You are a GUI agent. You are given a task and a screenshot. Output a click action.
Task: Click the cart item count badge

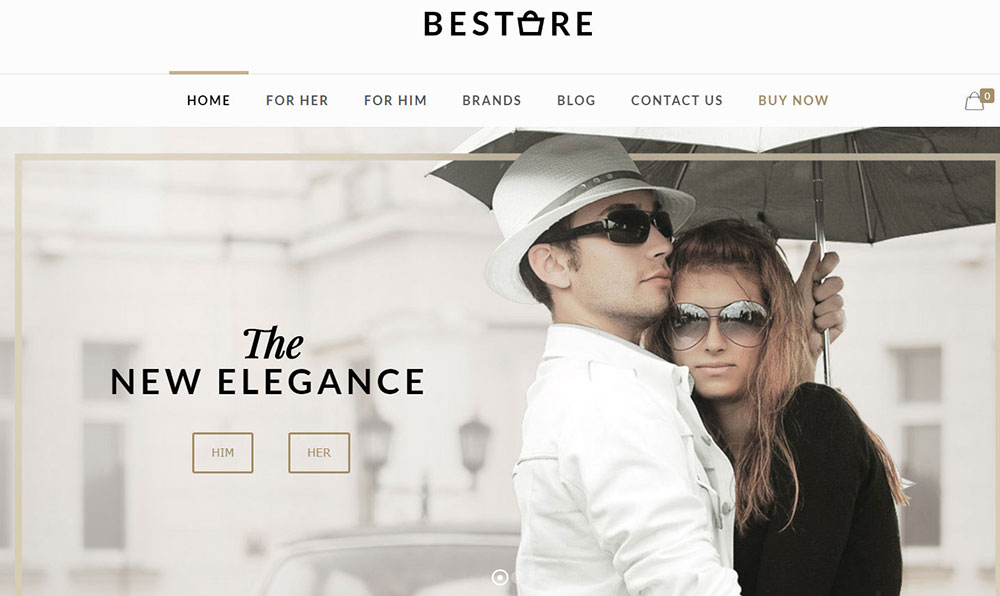(x=987, y=96)
